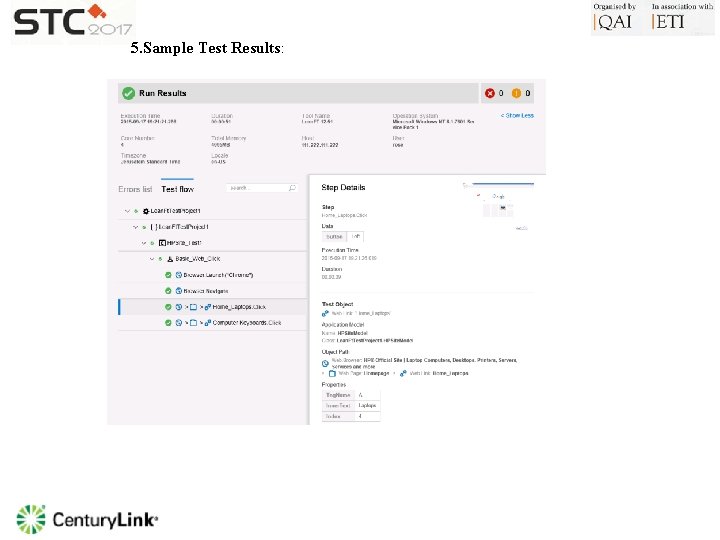Click the green passed icon beside Run Results
The image size is (720, 540).
129,93
